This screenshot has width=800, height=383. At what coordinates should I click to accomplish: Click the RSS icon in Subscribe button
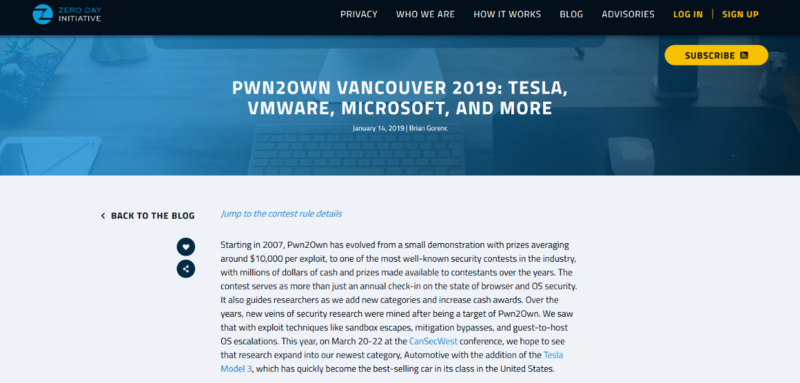[x=744, y=55]
